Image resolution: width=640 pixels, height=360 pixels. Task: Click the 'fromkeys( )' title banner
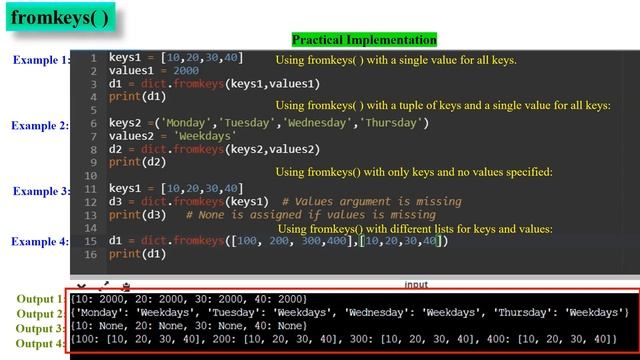pyautogui.click(x=60, y=17)
